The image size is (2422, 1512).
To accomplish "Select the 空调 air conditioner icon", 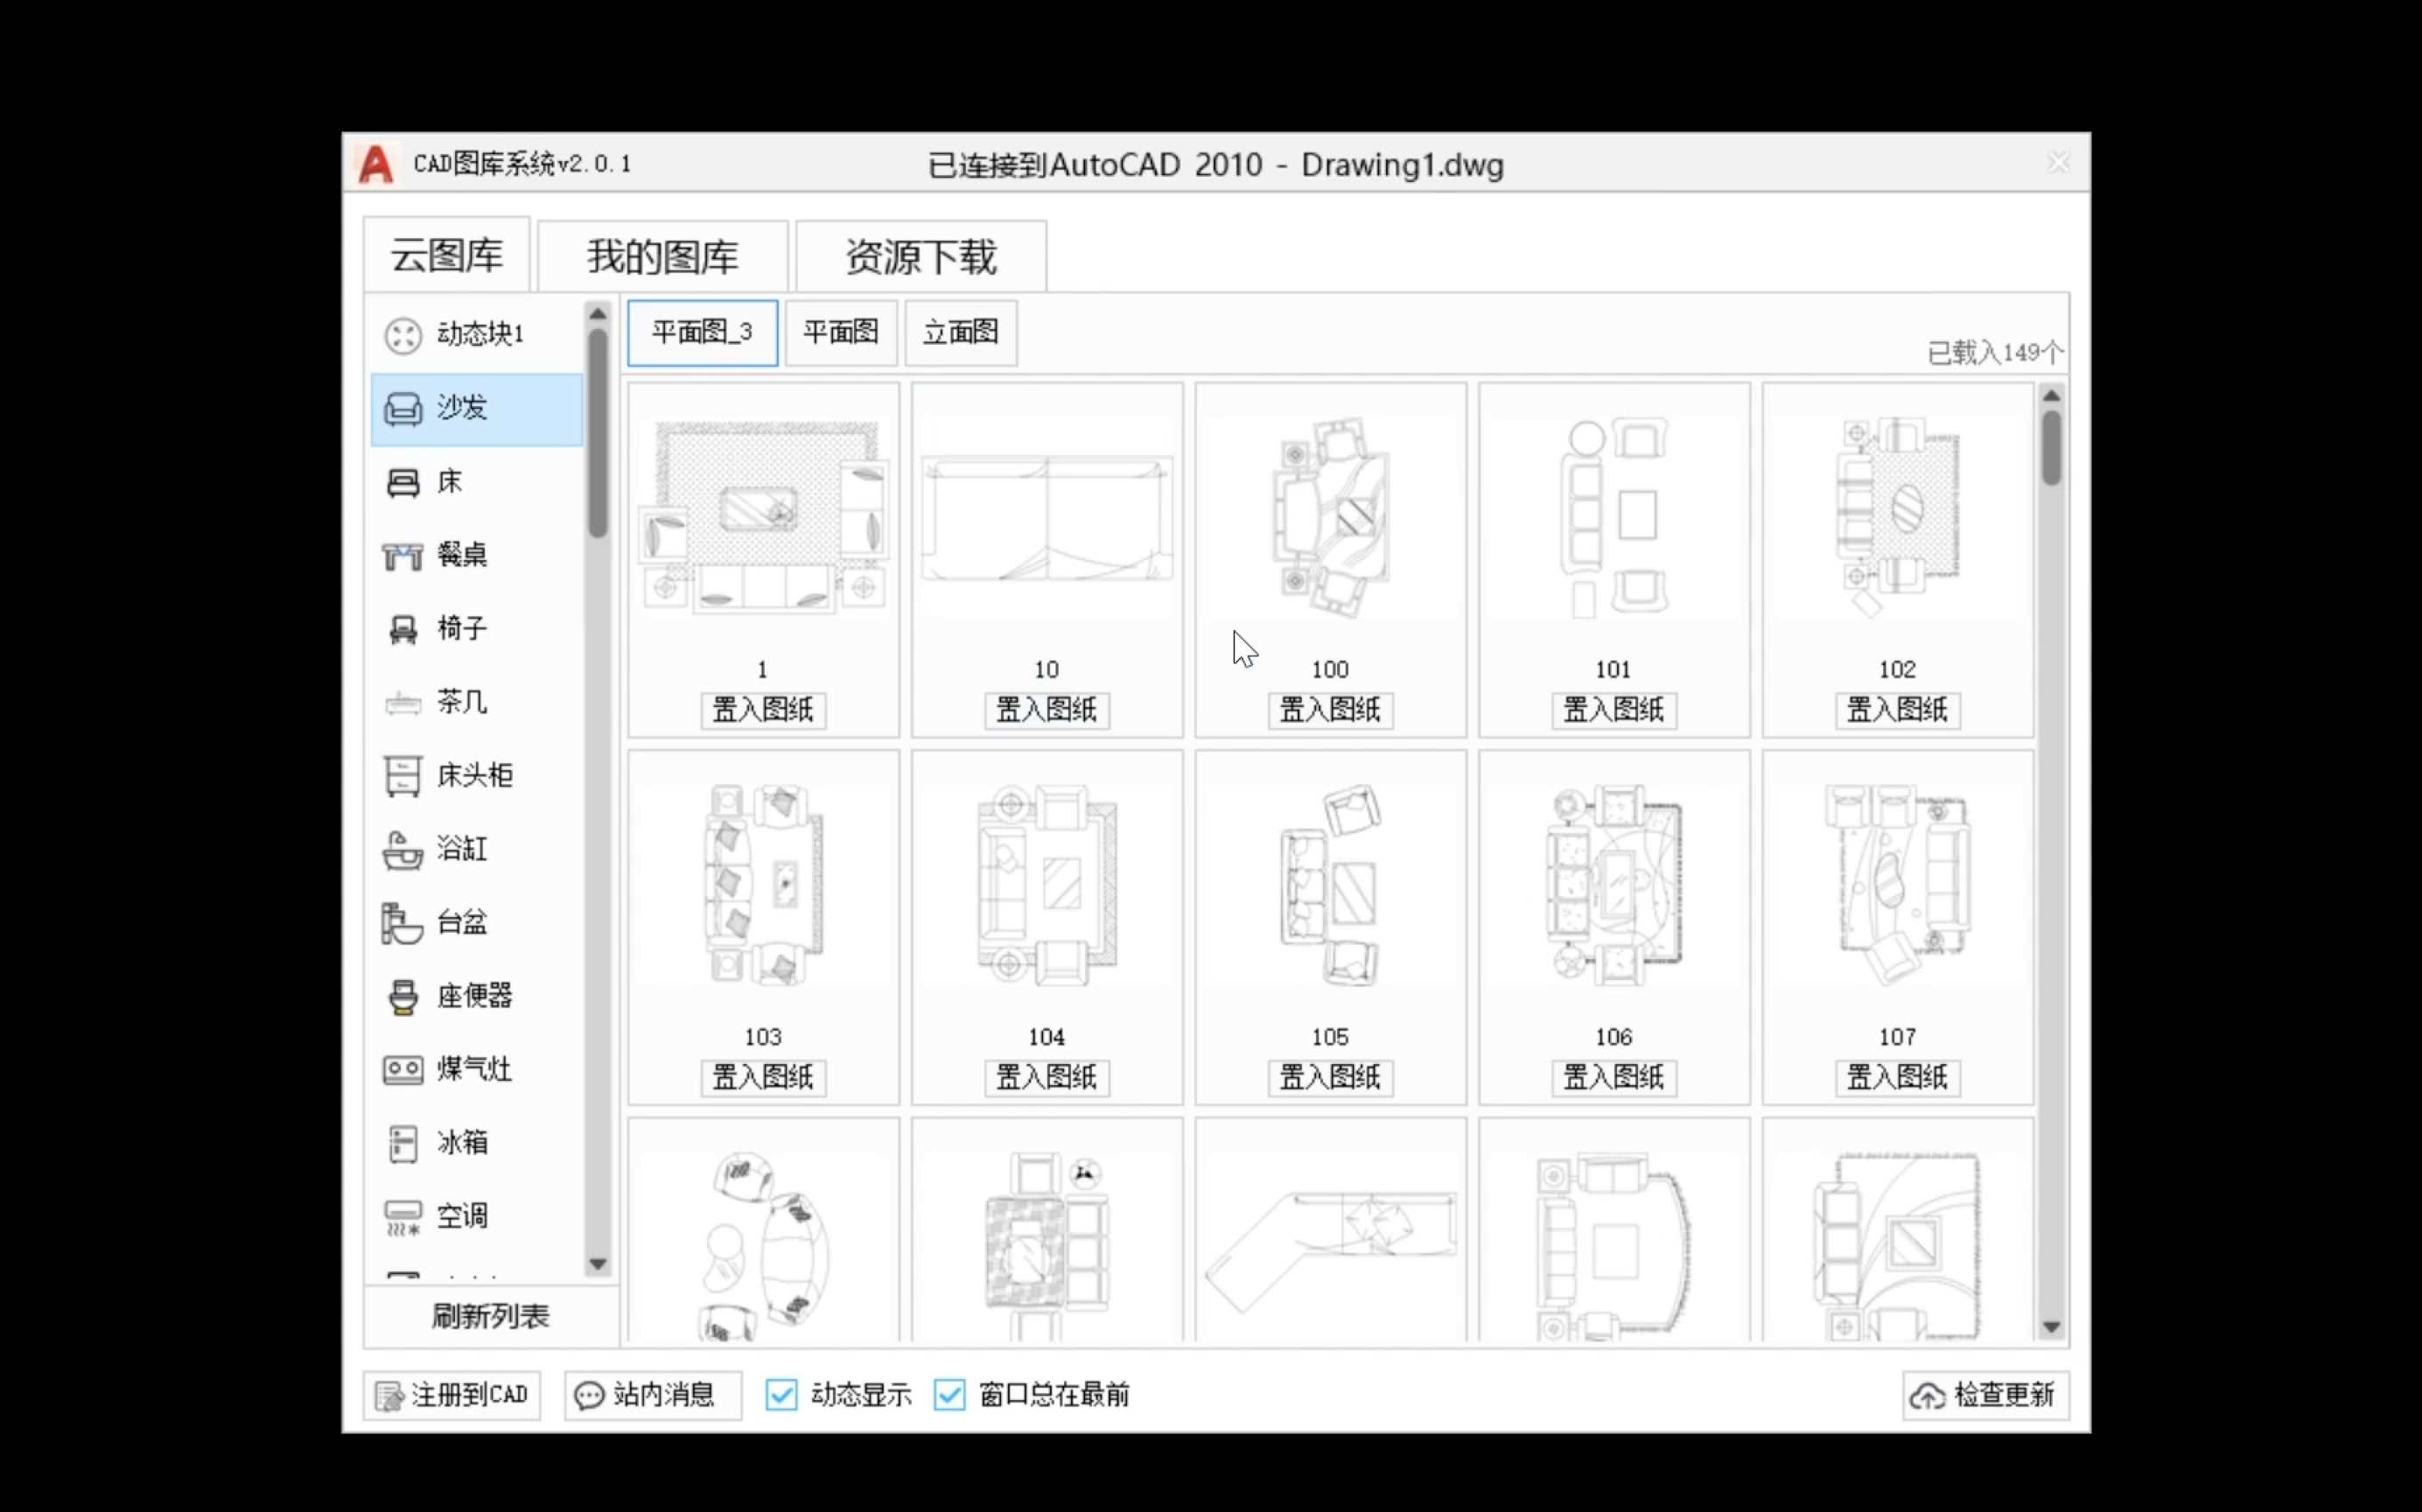I will point(403,1217).
